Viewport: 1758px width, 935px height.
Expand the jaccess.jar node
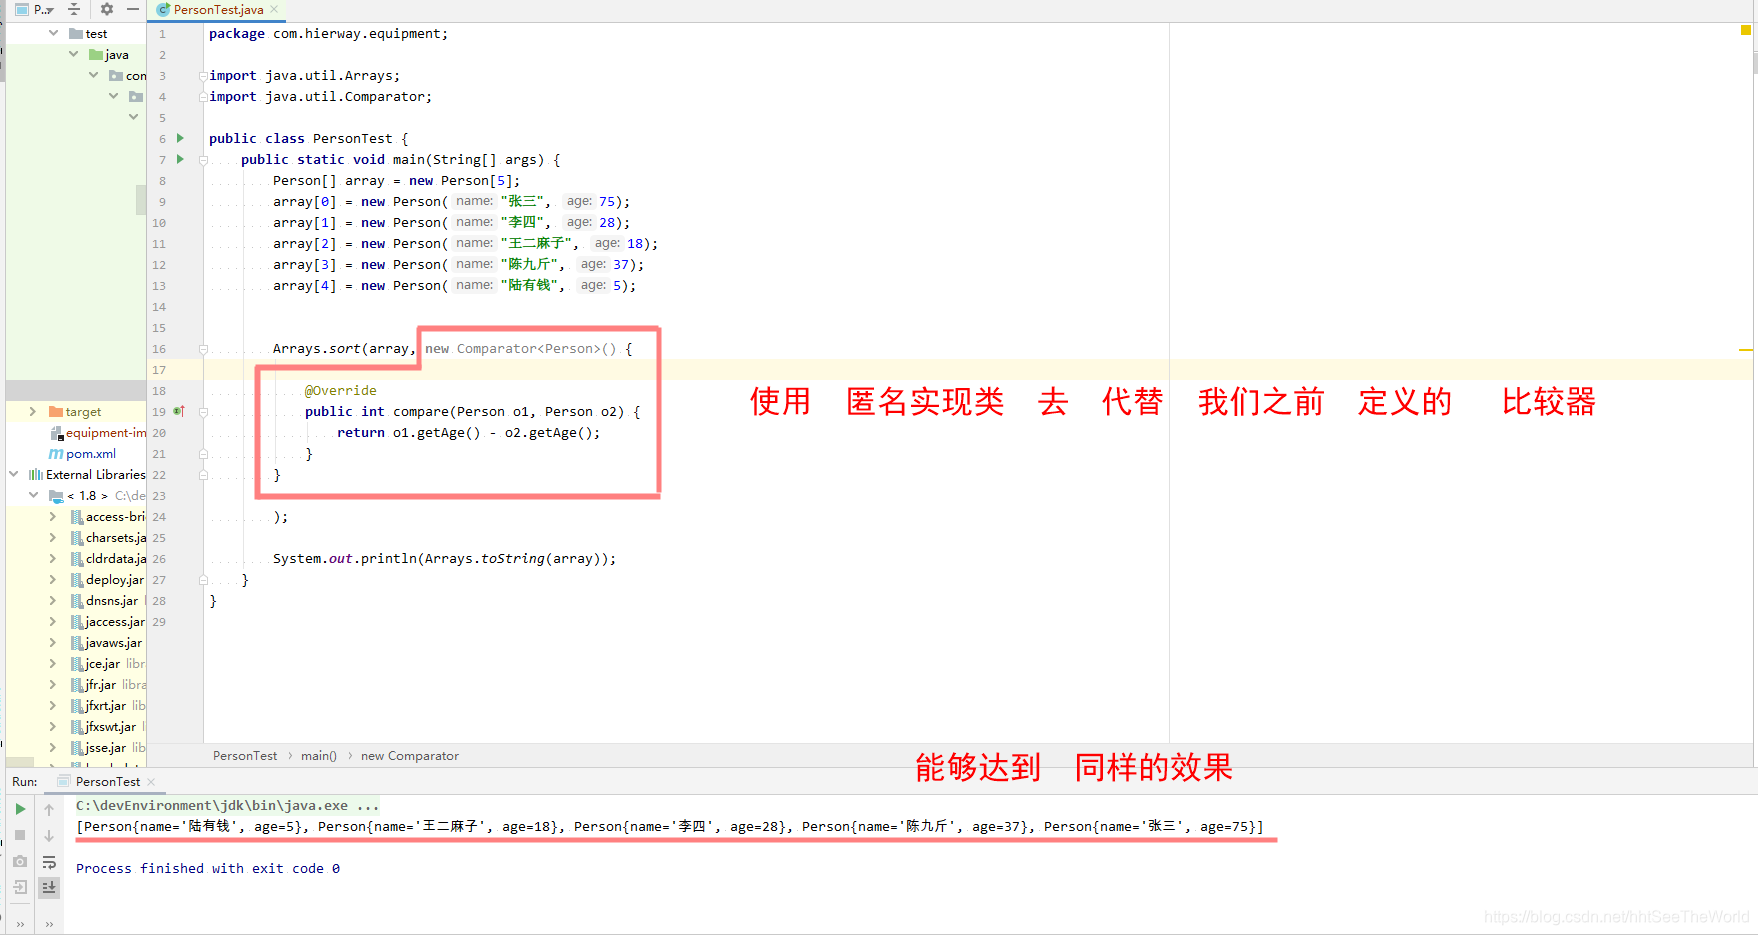coord(53,621)
